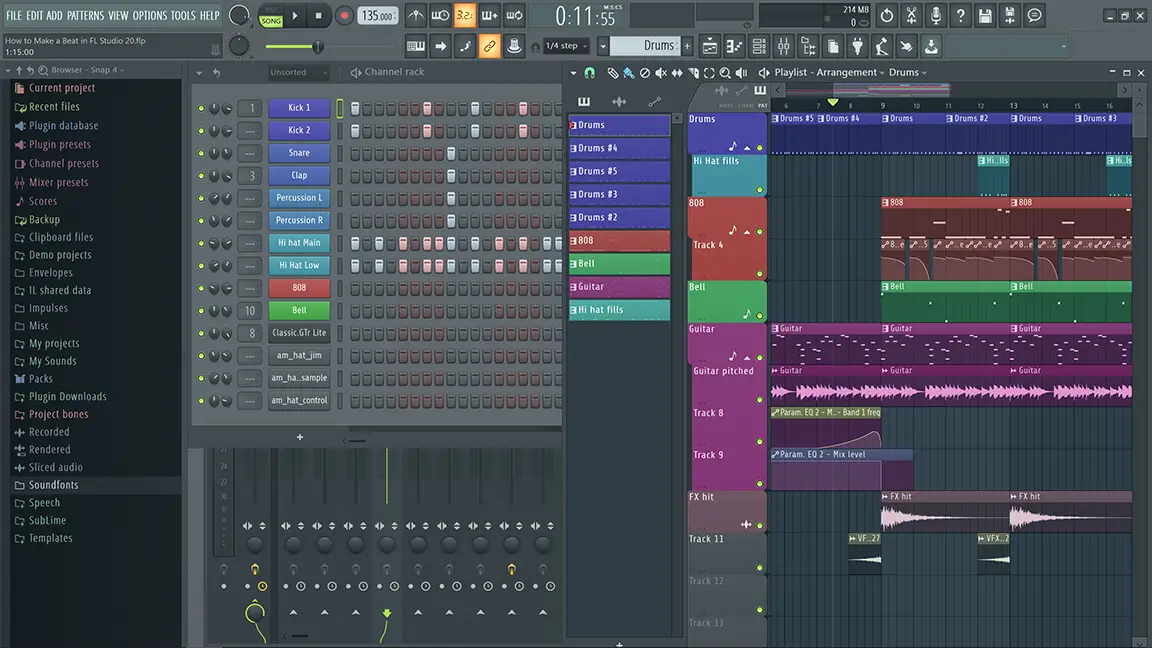Click the Kick 1 channel button
Screen dimensions: 1152x648
[299, 107]
